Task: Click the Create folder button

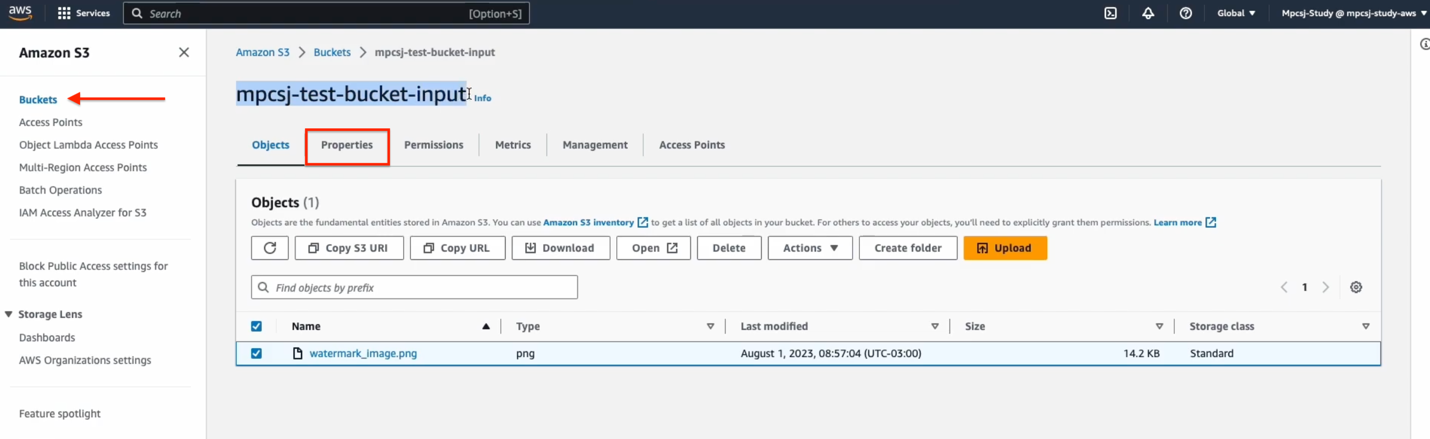Action: coord(908,248)
